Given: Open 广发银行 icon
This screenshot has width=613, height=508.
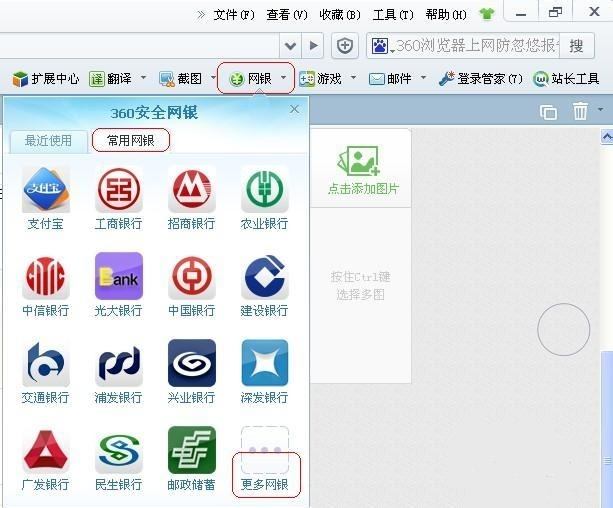Looking at the screenshot, I should 46,450.
